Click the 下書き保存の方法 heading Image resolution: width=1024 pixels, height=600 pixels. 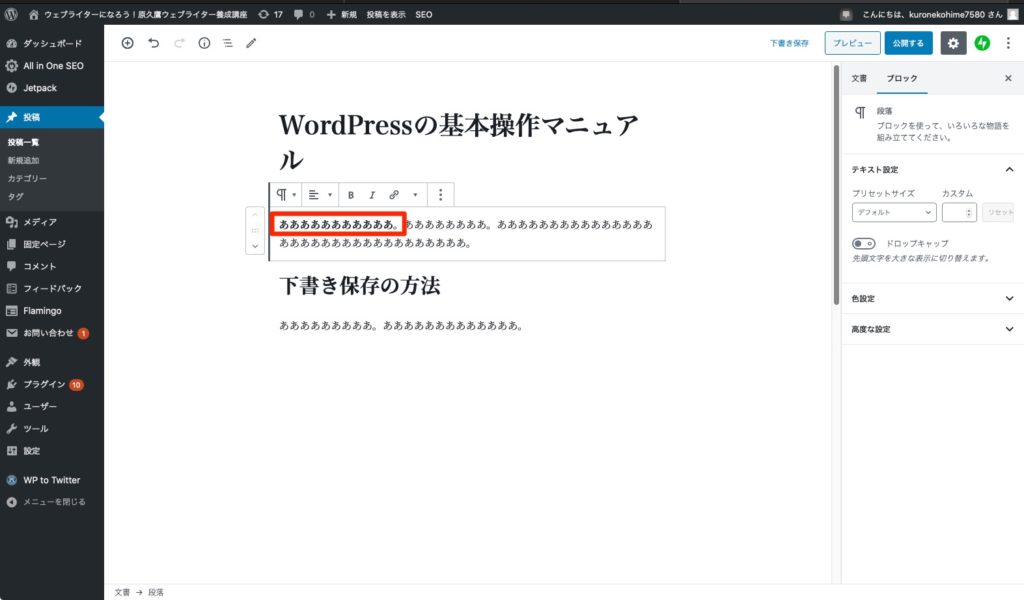click(x=360, y=285)
